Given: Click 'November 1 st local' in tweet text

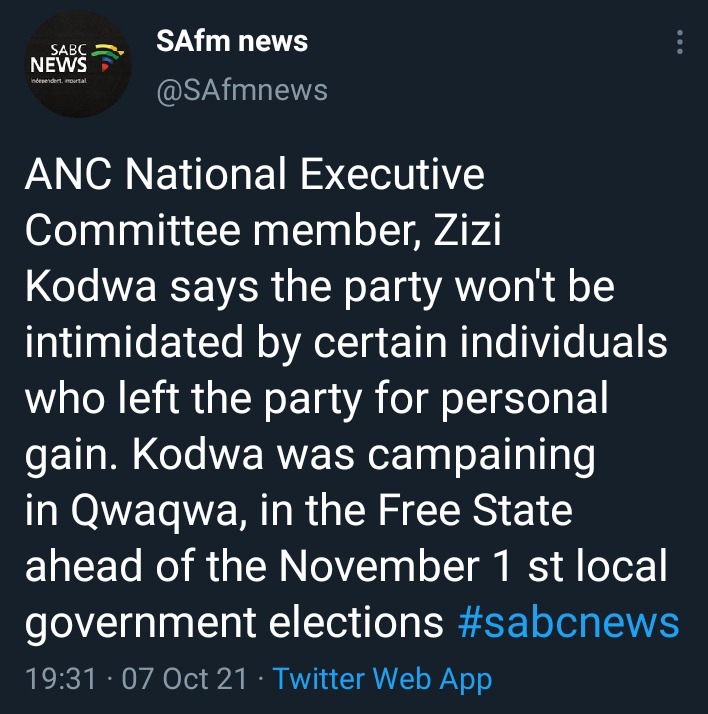Looking at the screenshot, I should 473,566.
